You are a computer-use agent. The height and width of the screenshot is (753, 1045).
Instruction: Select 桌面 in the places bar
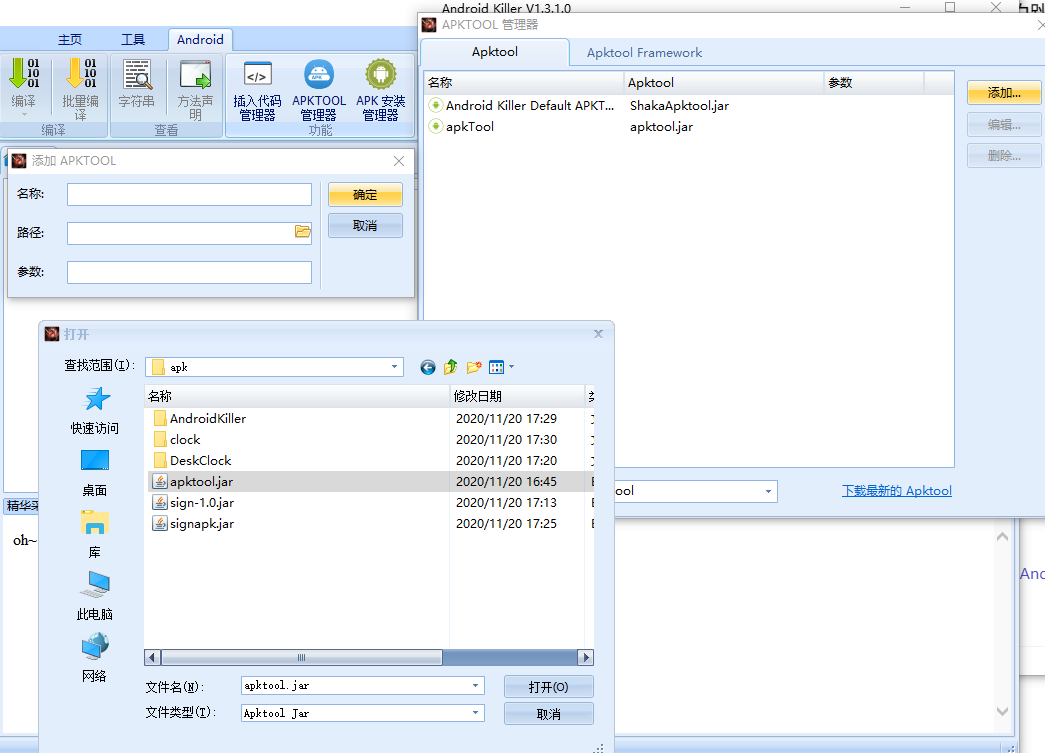click(x=95, y=473)
